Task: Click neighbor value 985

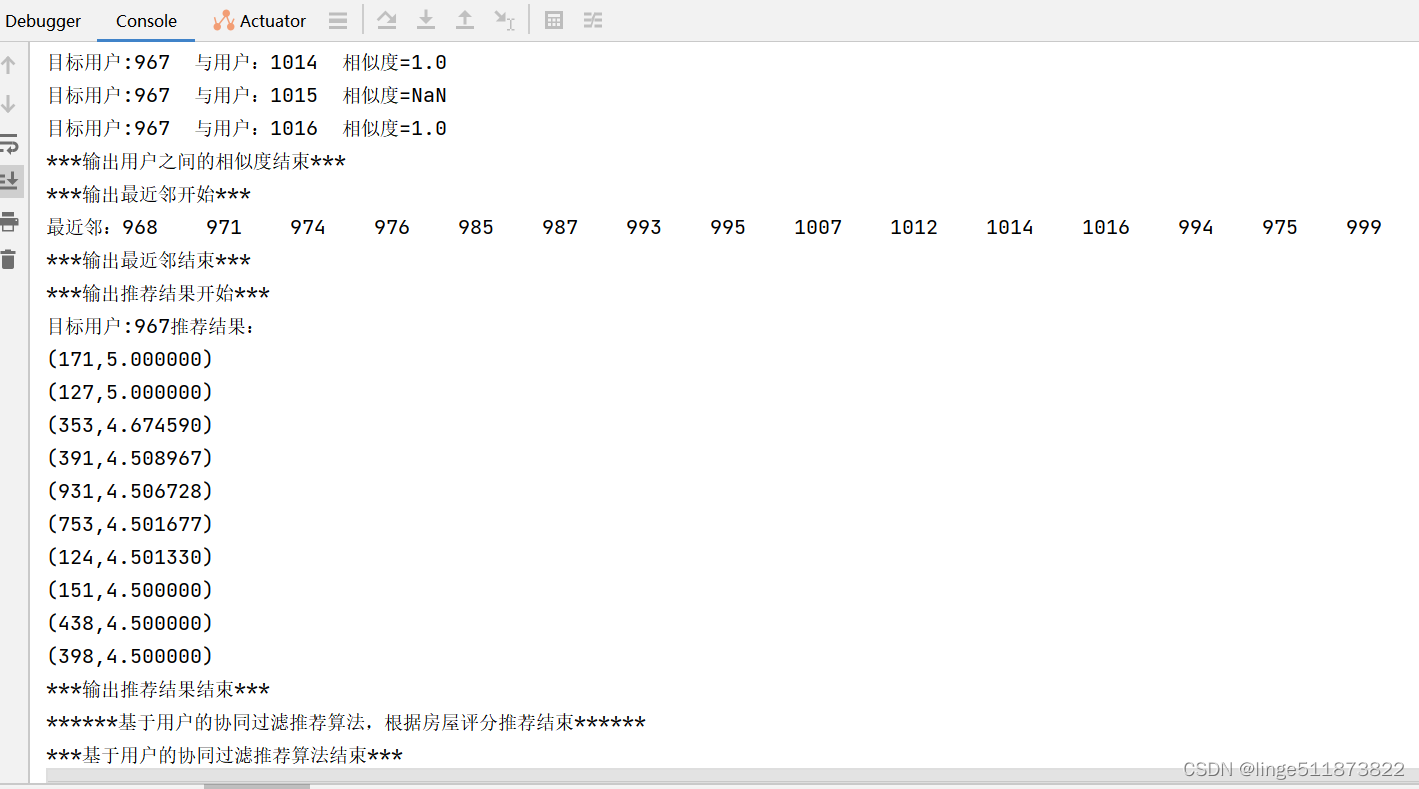Action: click(476, 228)
